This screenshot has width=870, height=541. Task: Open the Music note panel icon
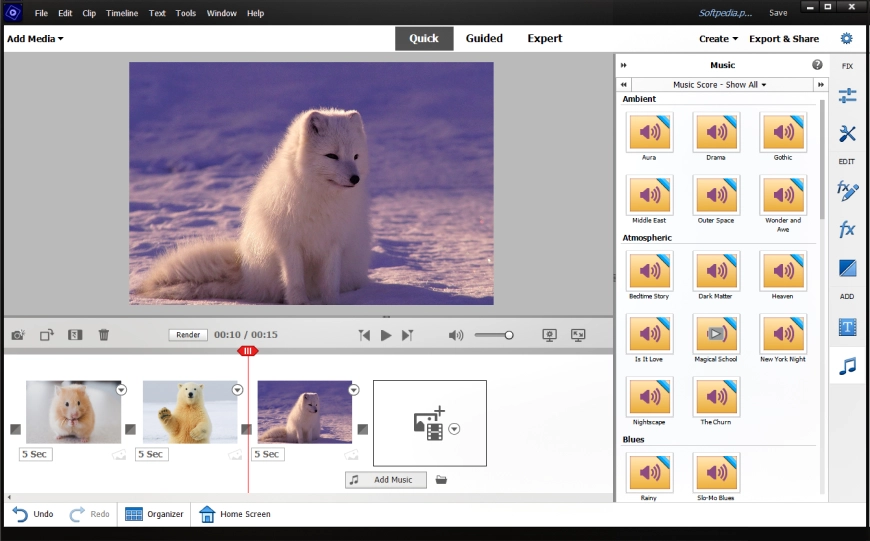(x=847, y=366)
